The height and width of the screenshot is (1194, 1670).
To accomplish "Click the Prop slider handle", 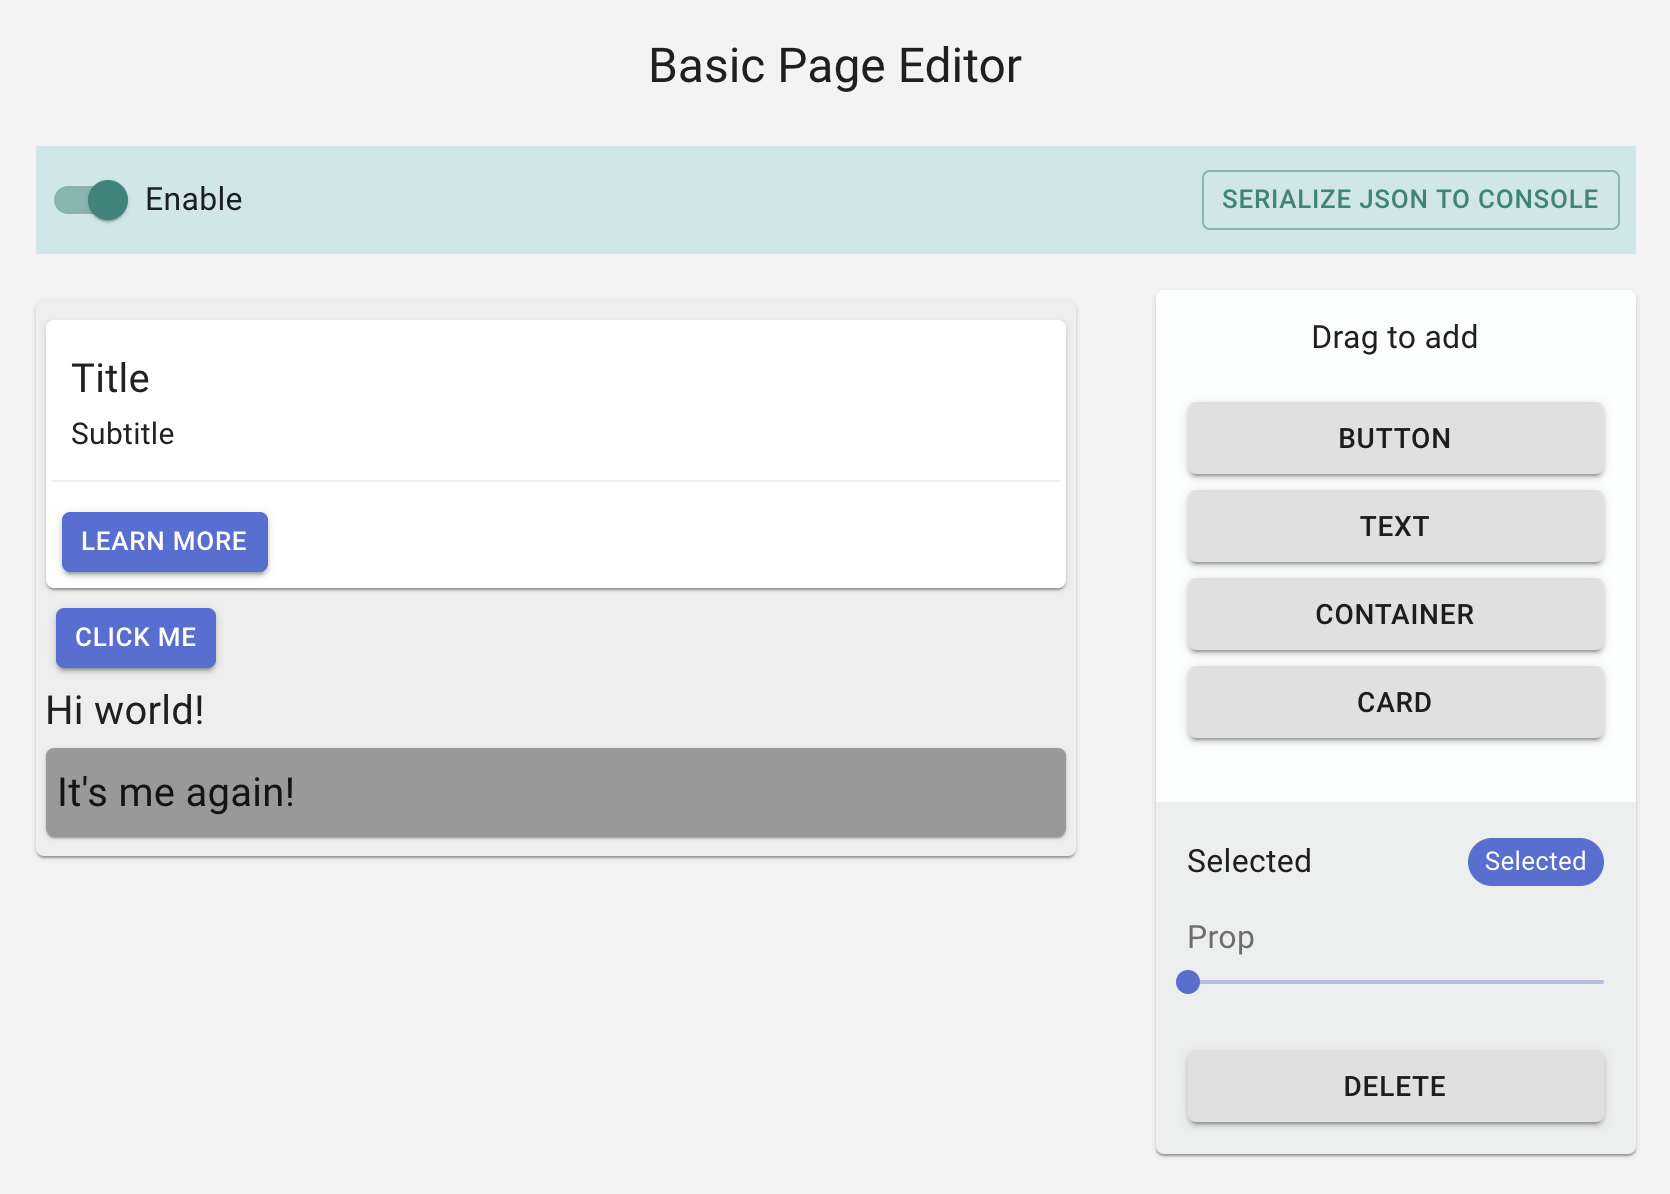I will [1188, 982].
